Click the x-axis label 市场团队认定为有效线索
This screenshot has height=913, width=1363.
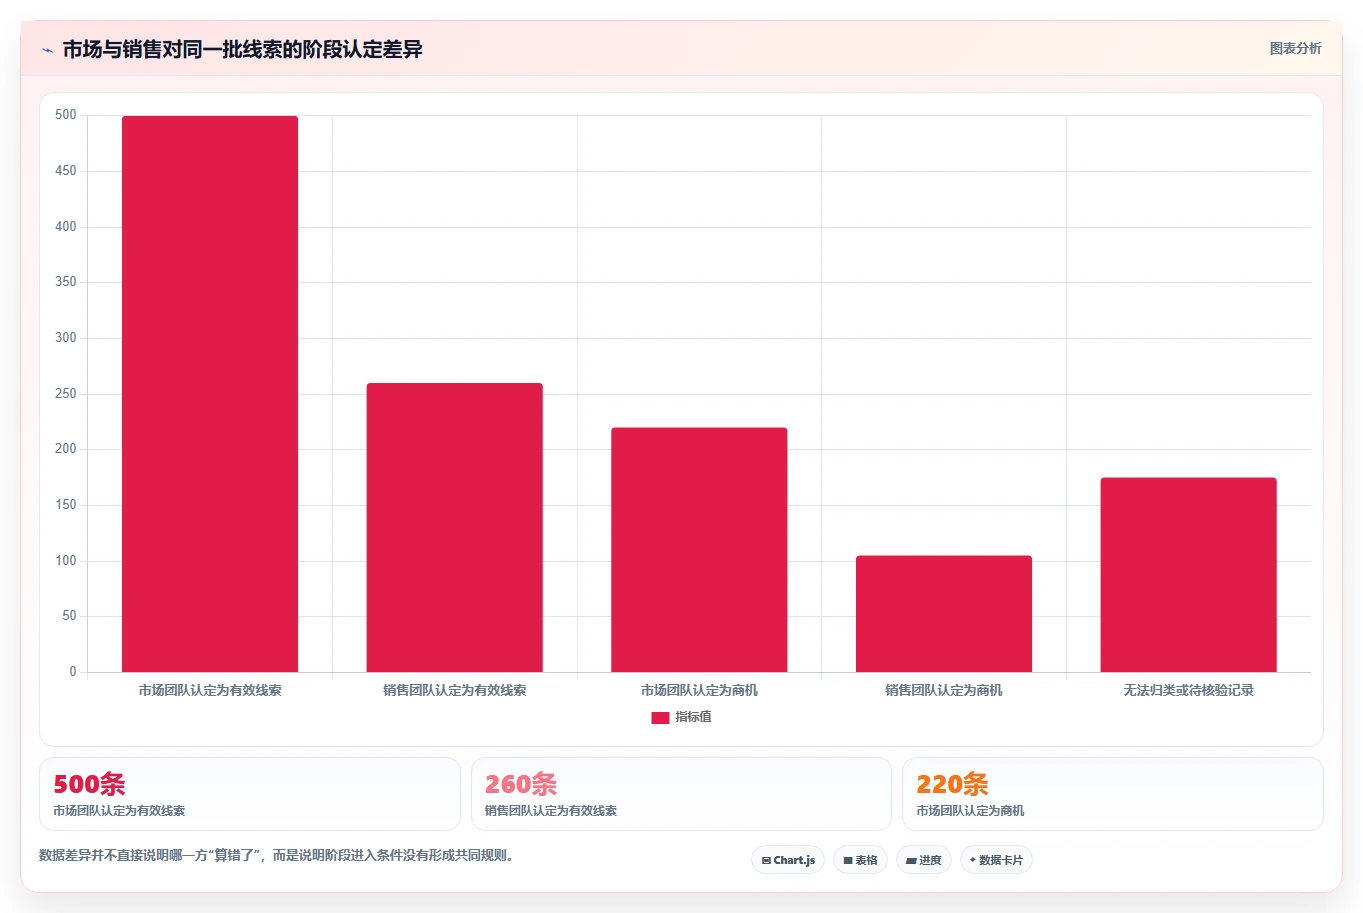click(x=210, y=690)
